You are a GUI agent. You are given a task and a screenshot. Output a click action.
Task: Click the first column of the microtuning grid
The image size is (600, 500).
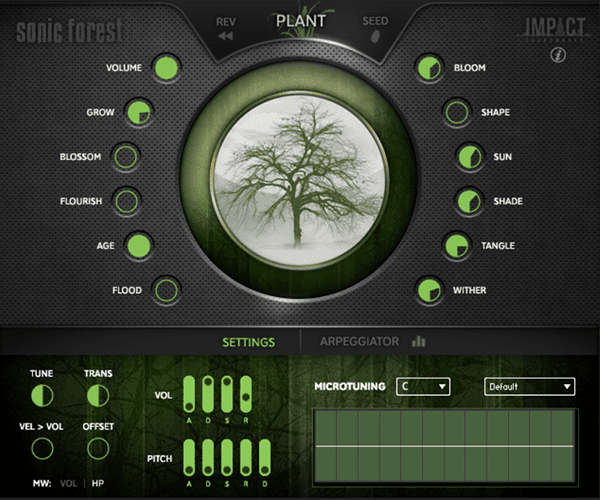(325, 446)
